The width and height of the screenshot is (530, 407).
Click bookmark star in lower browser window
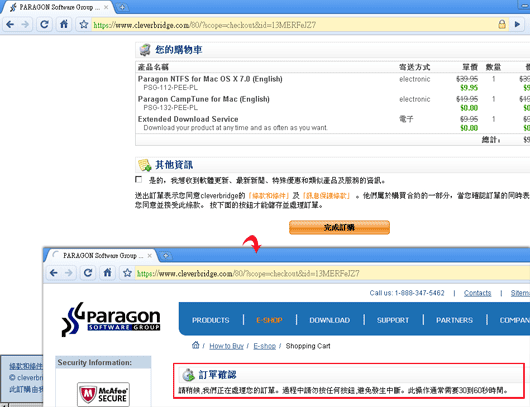point(127,272)
